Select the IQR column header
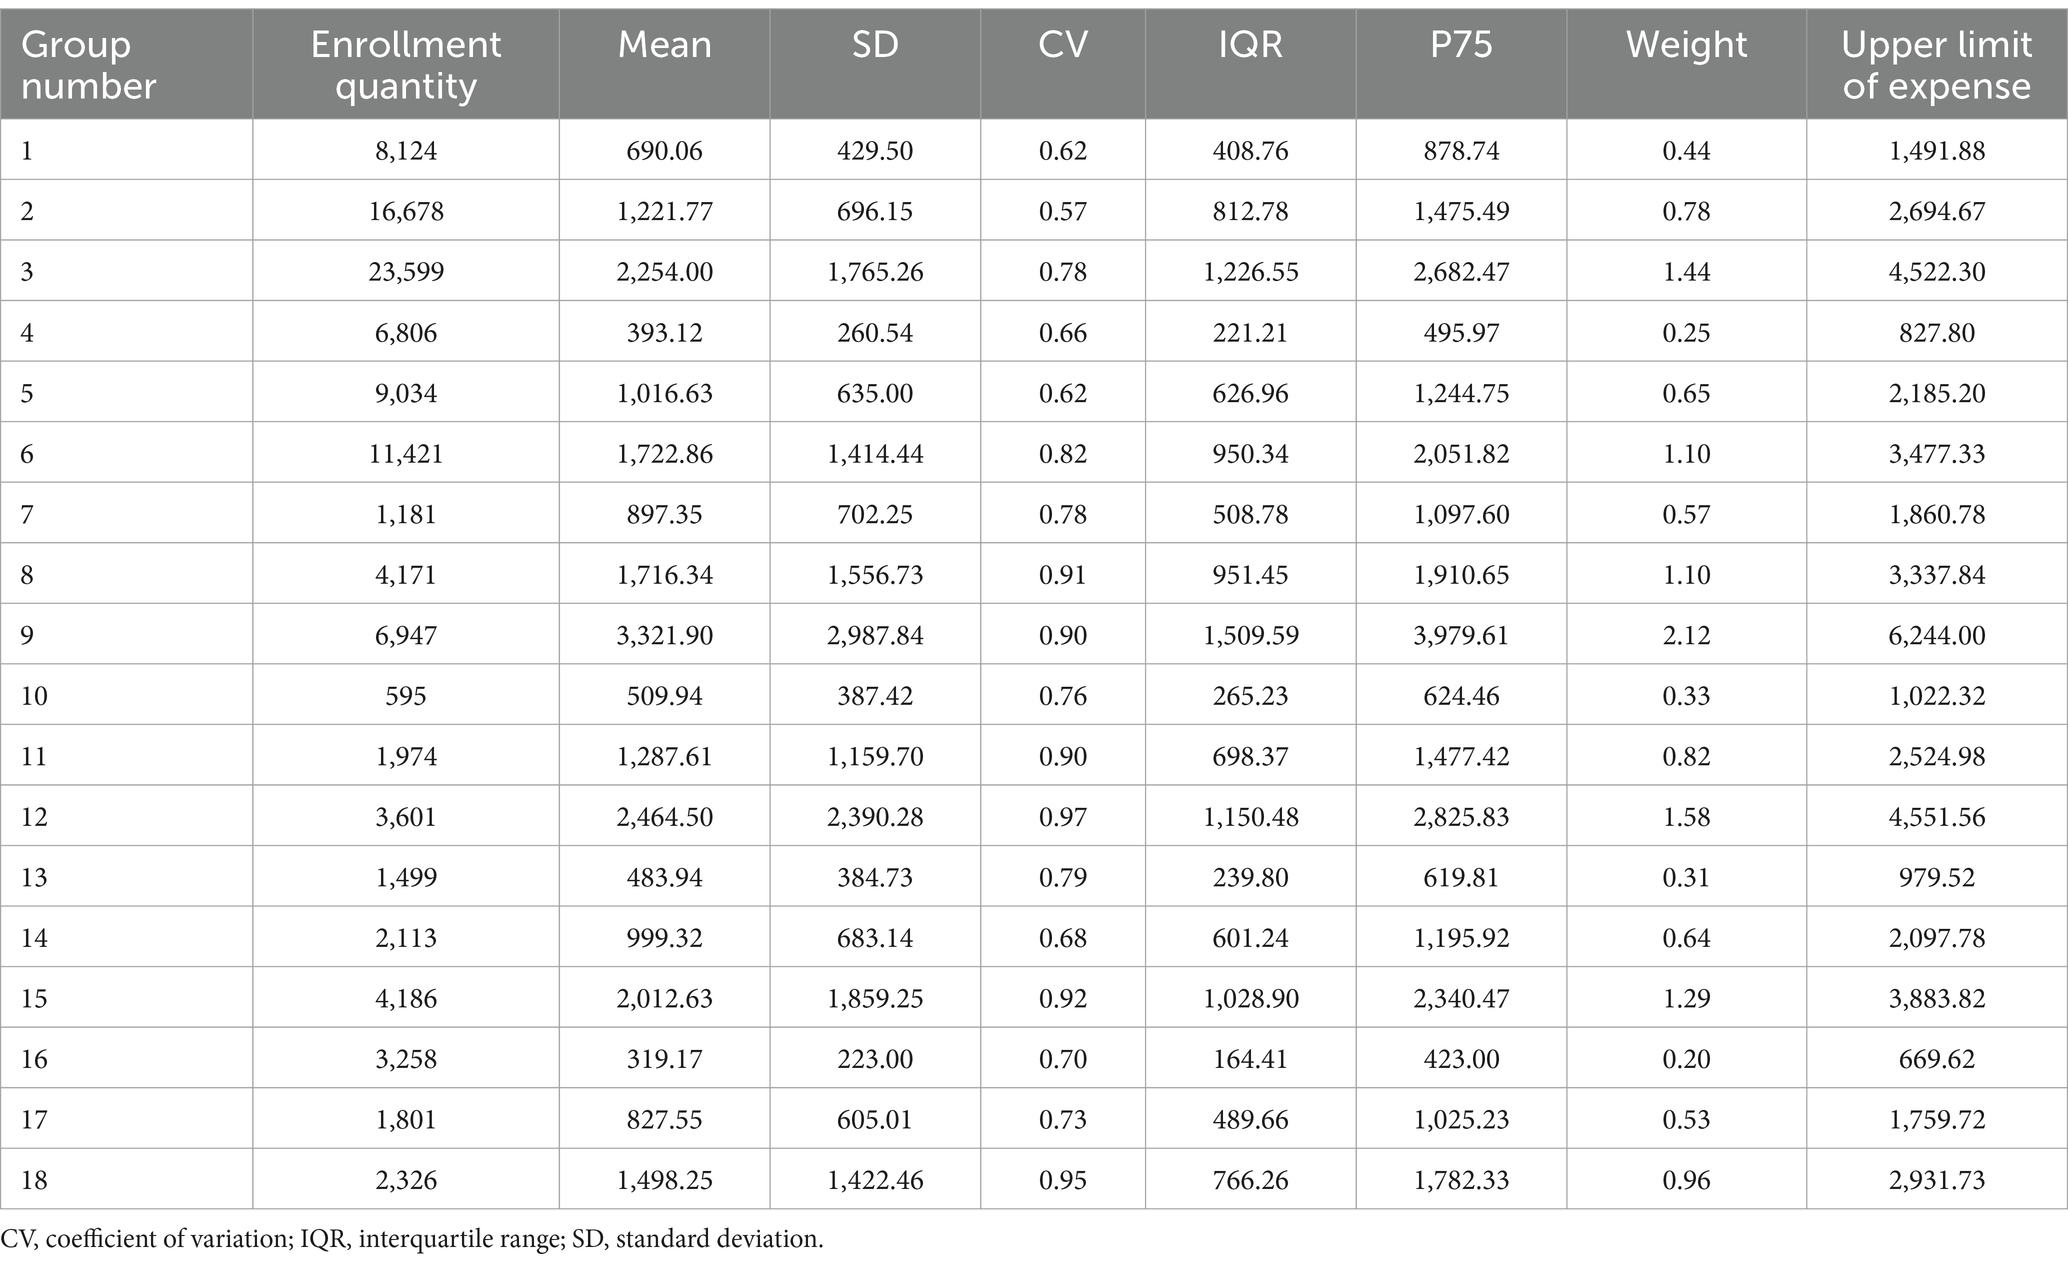Image resolution: width=2068 pixels, height=1265 pixels. tap(1250, 45)
